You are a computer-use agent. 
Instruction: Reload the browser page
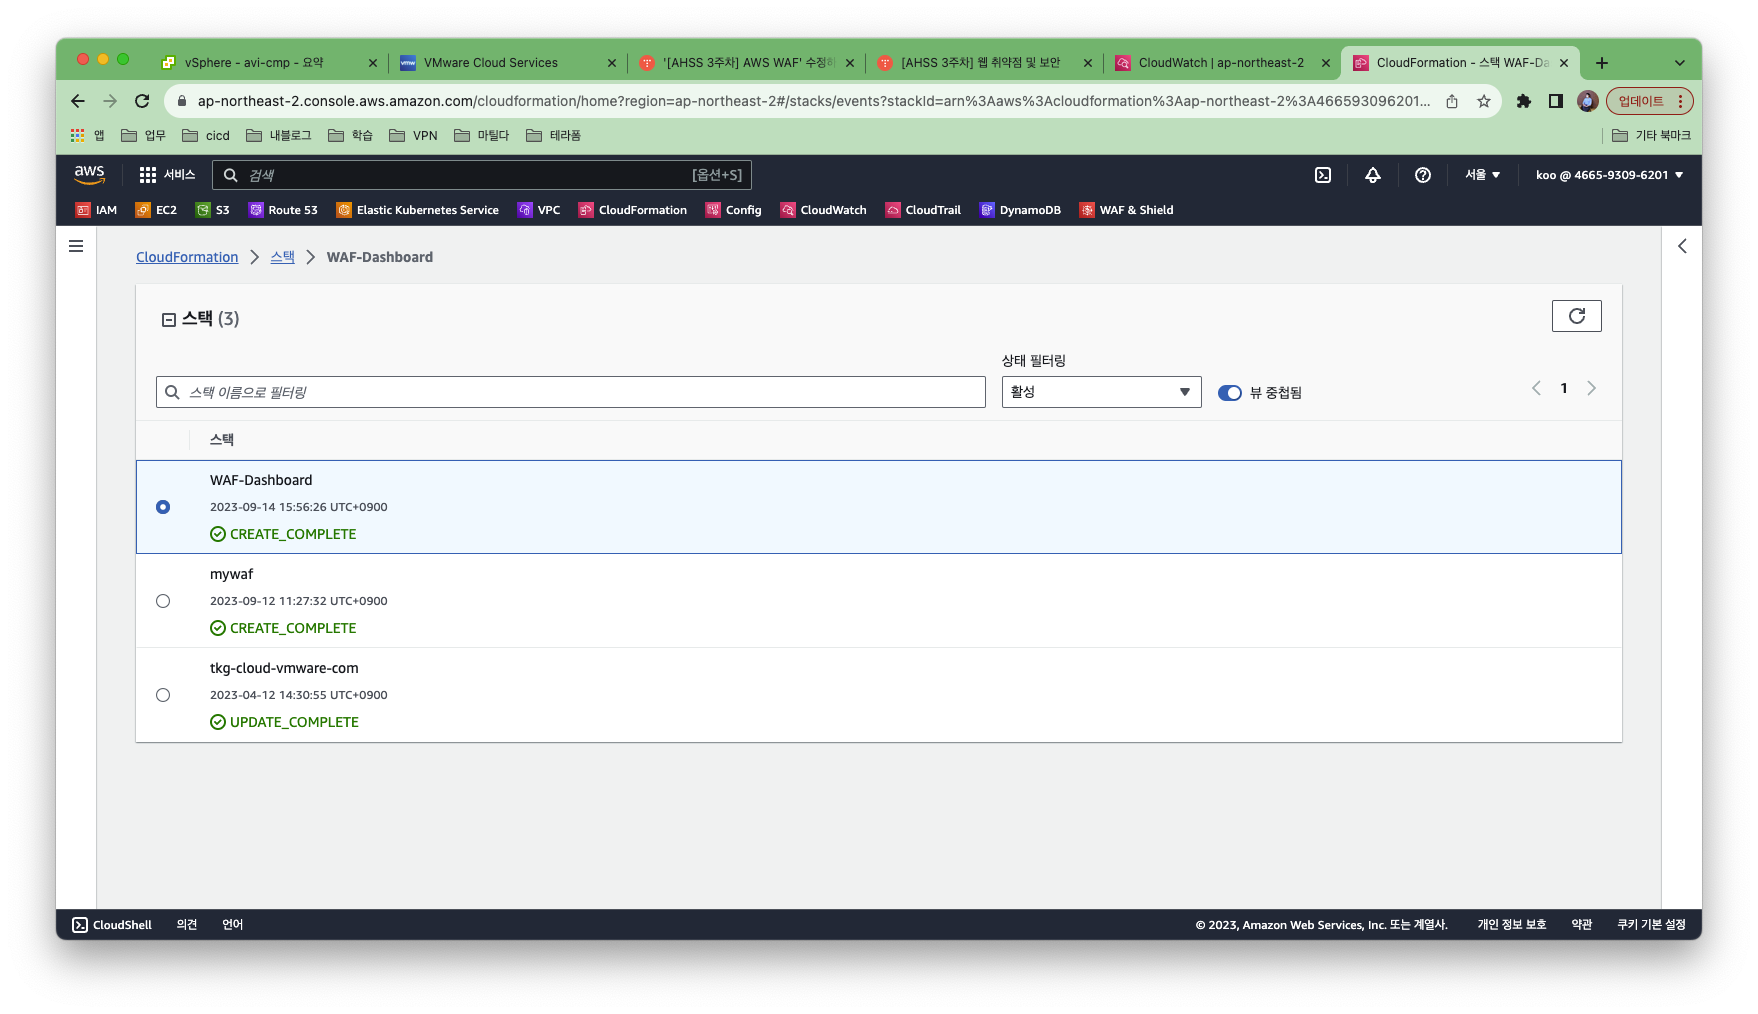coord(142,101)
